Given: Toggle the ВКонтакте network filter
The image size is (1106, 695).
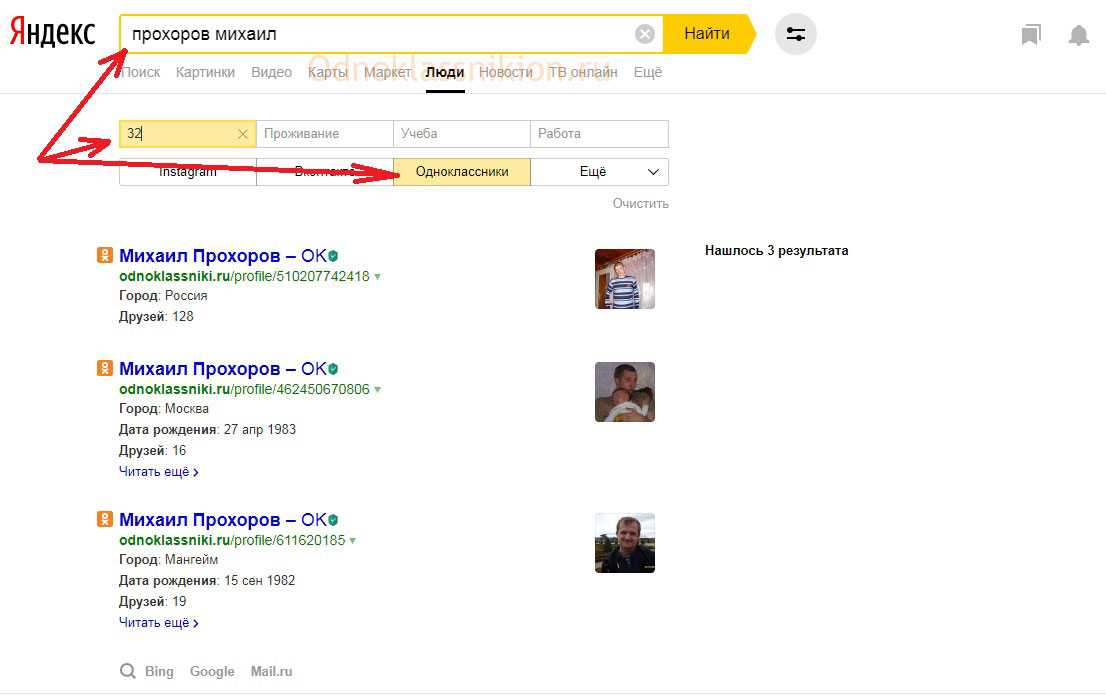Looking at the screenshot, I should click(324, 171).
